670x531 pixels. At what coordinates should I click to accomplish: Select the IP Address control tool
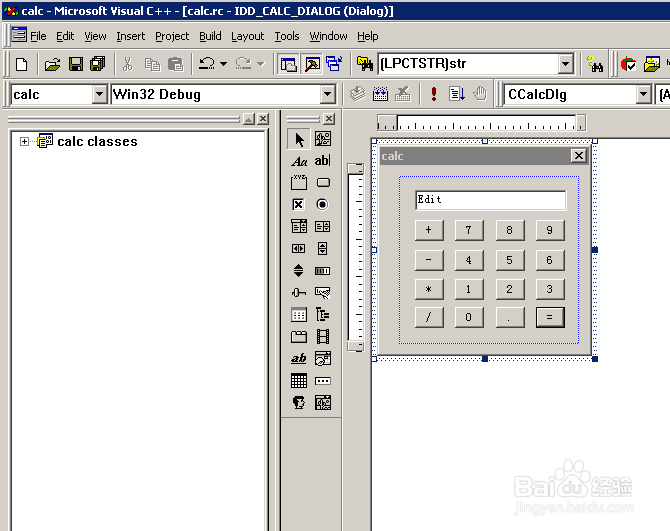pos(323,381)
